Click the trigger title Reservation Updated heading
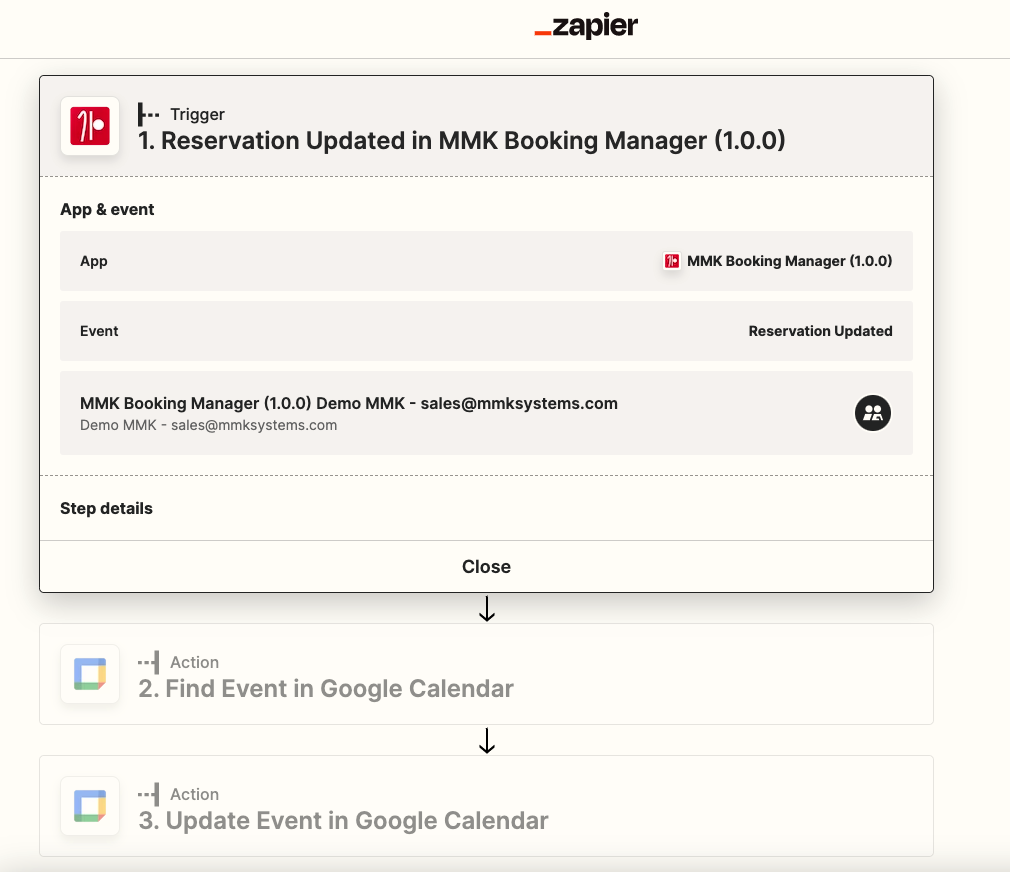This screenshot has height=872, width=1010. pyautogui.click(x=462, y=140)
